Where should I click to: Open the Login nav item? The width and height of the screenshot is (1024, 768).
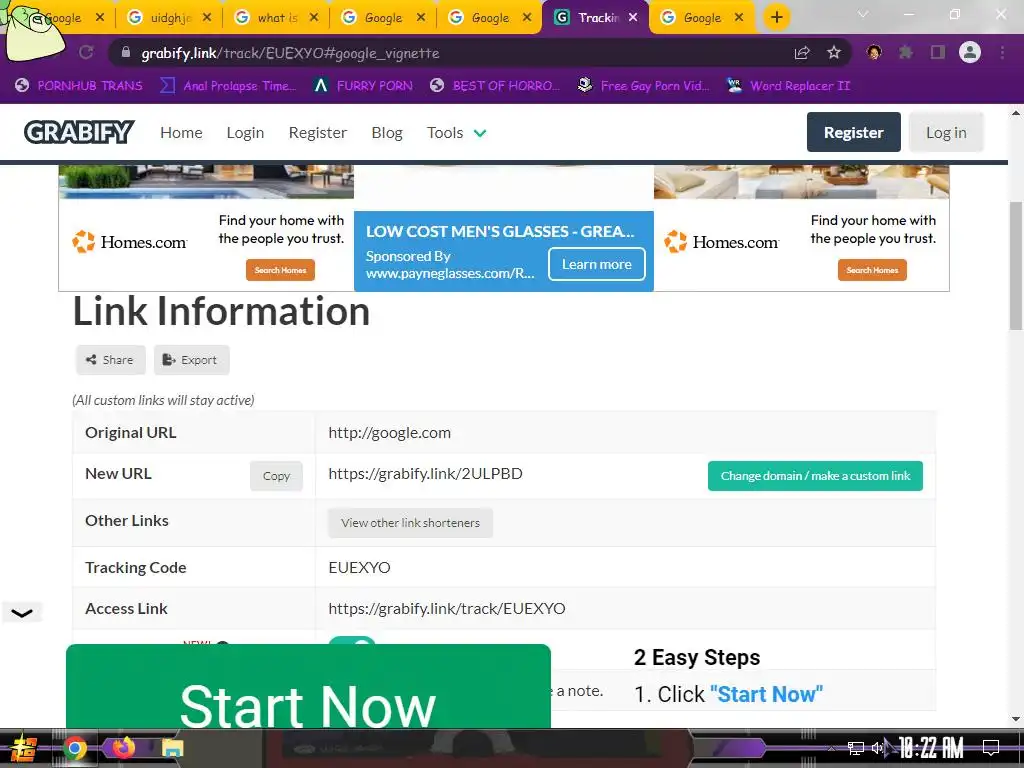pyautogui.click(x=245, y=133)
